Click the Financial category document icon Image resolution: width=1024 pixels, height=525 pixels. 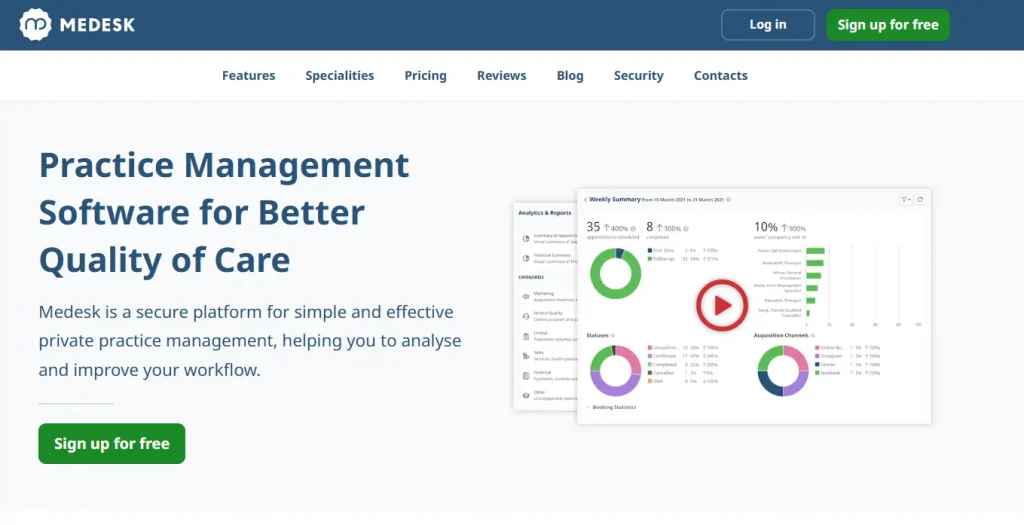(x=526, y=375)
